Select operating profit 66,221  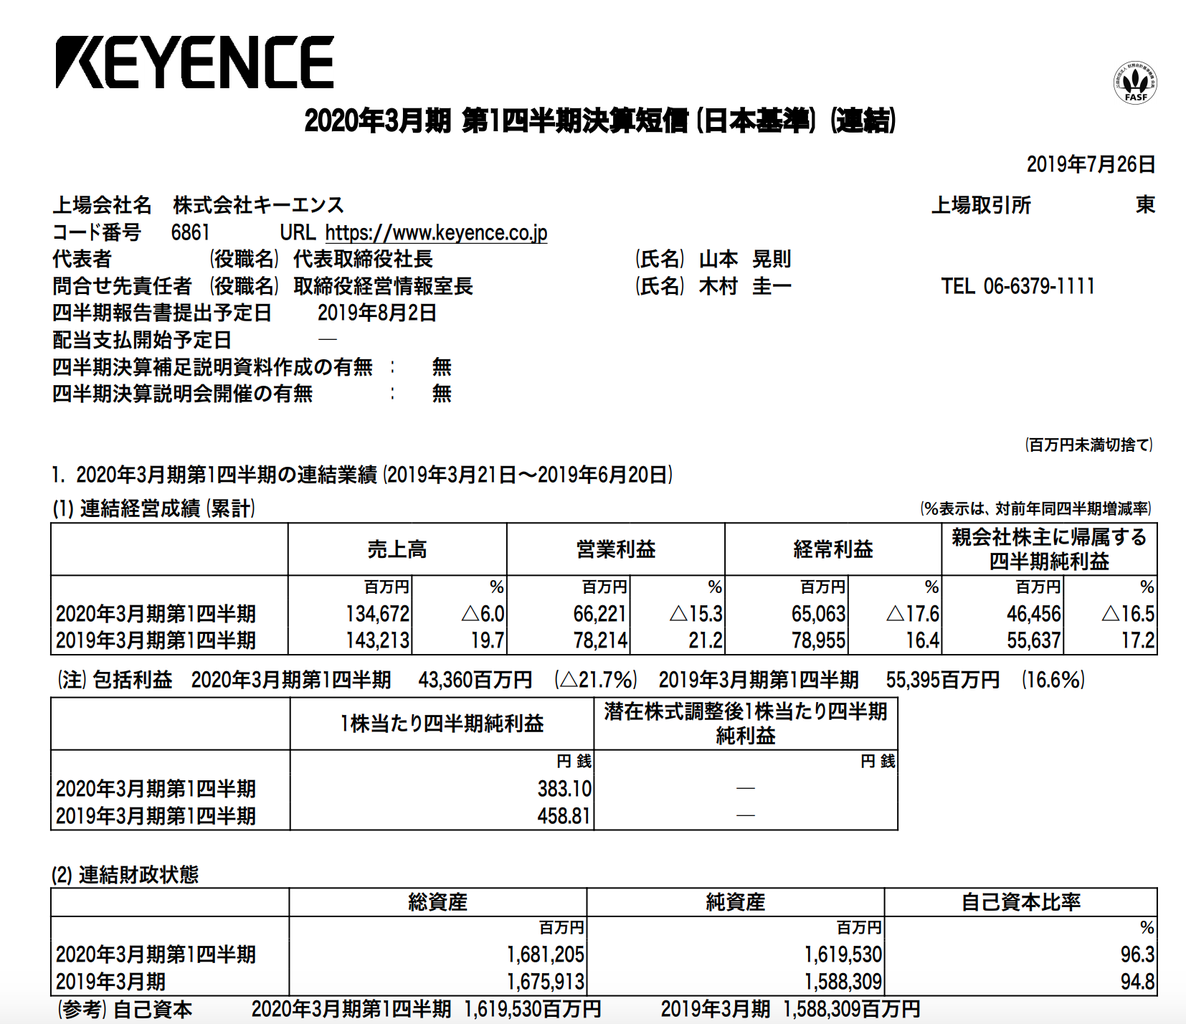(x=600, y=614)
